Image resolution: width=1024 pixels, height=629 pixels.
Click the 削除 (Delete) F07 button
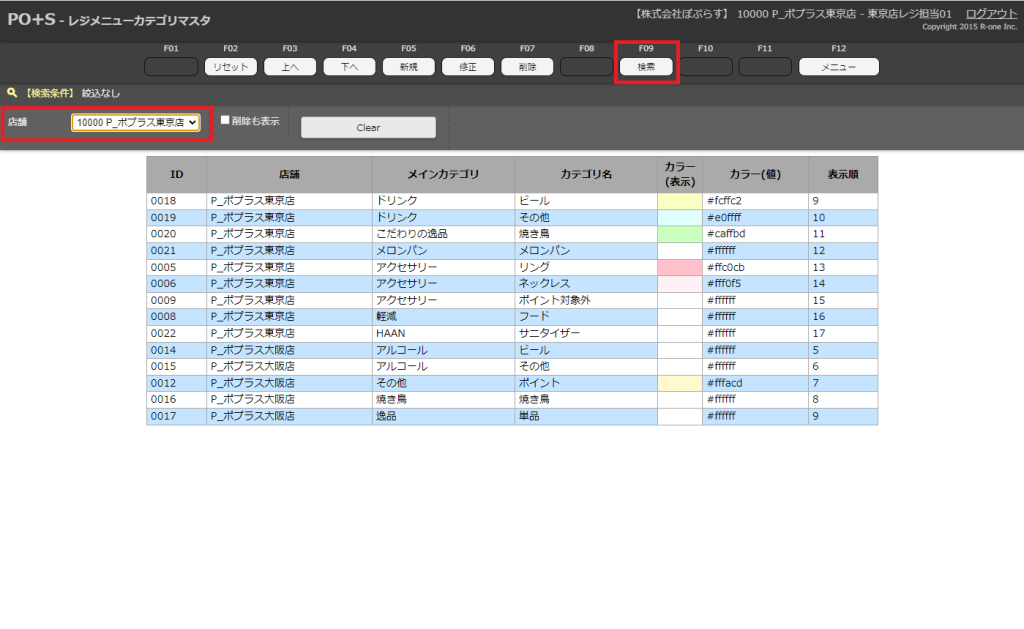[527, 67]
